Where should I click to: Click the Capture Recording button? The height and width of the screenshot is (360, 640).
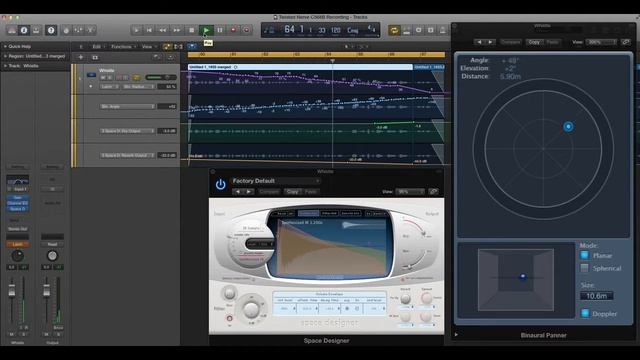coord(247,30)
